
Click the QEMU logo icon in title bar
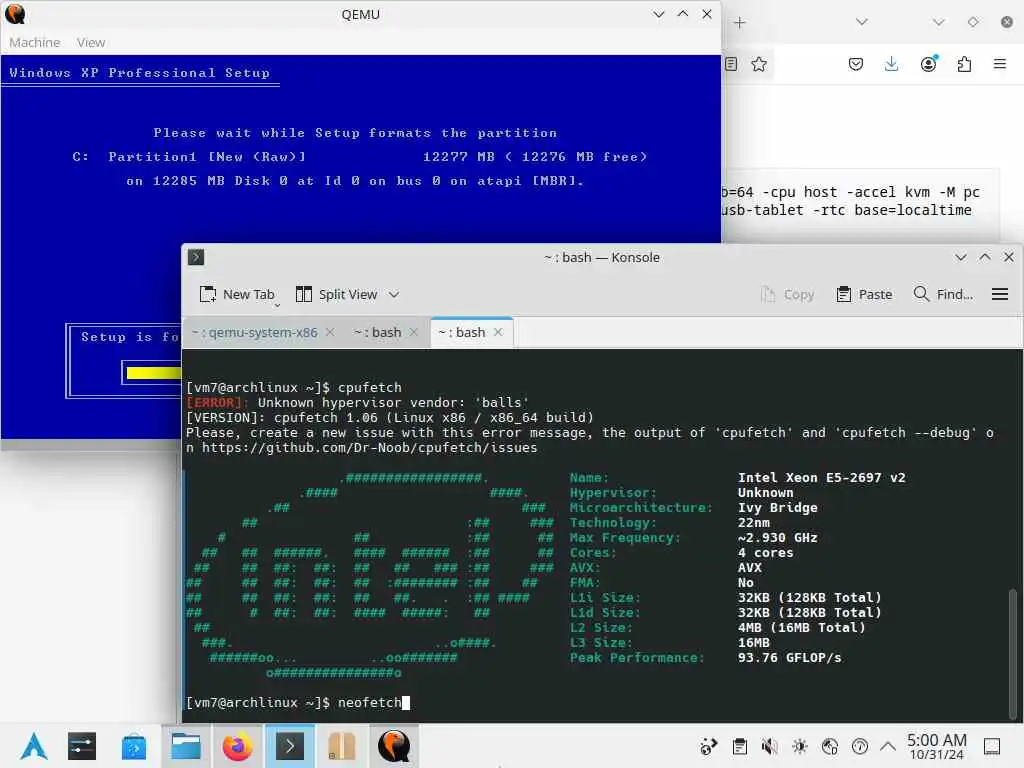tap(15, 14)
